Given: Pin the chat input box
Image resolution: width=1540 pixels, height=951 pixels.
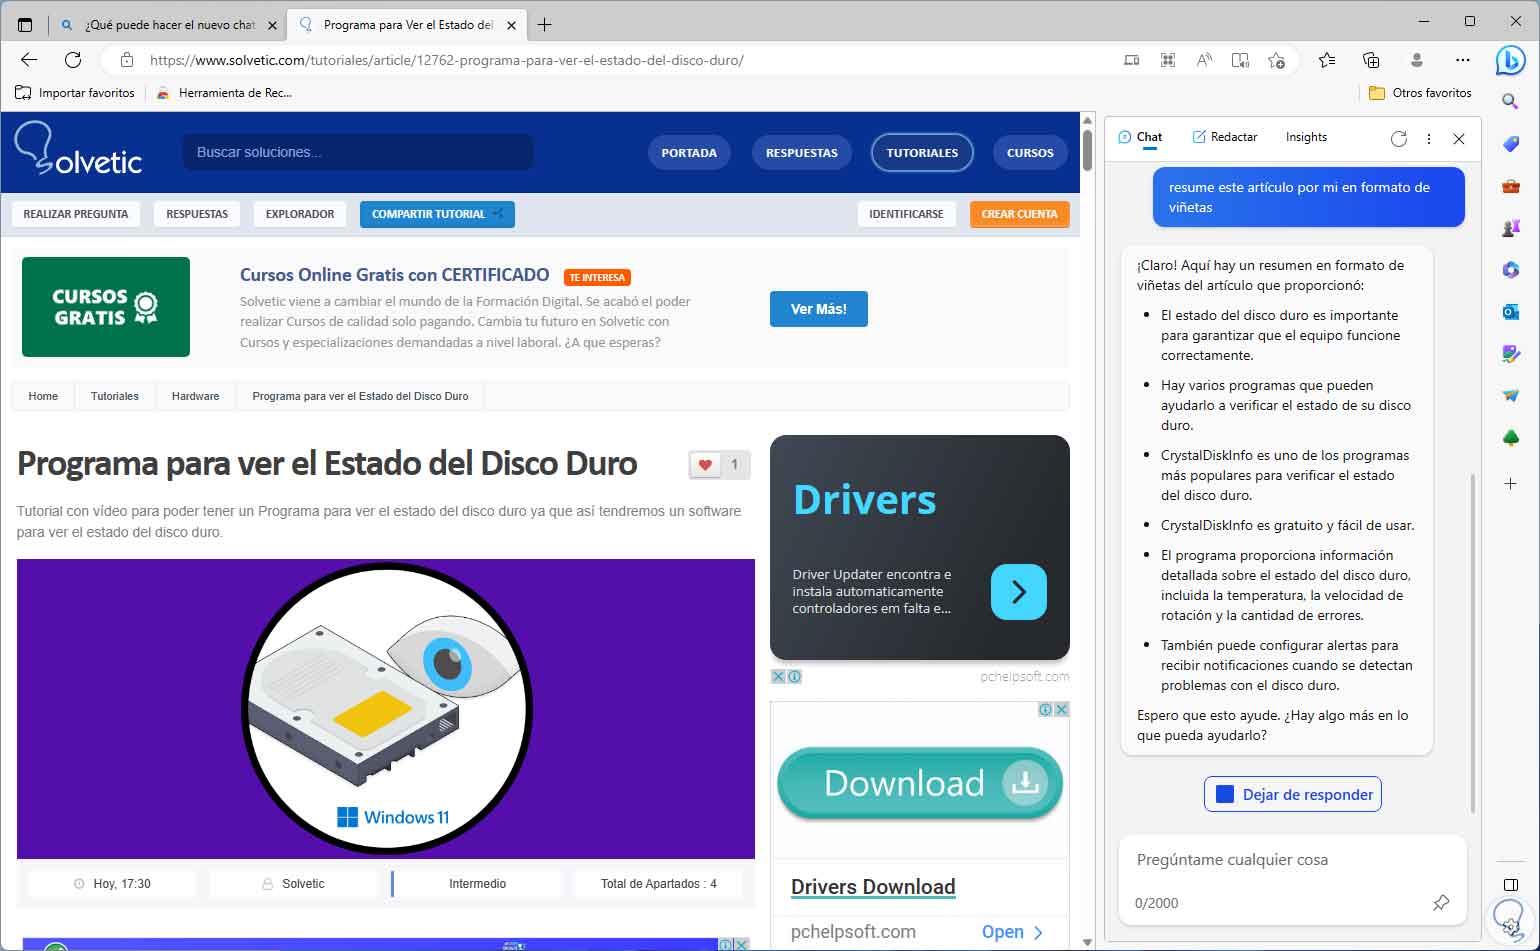Looking at the screenshot, I should point(1440,903).
